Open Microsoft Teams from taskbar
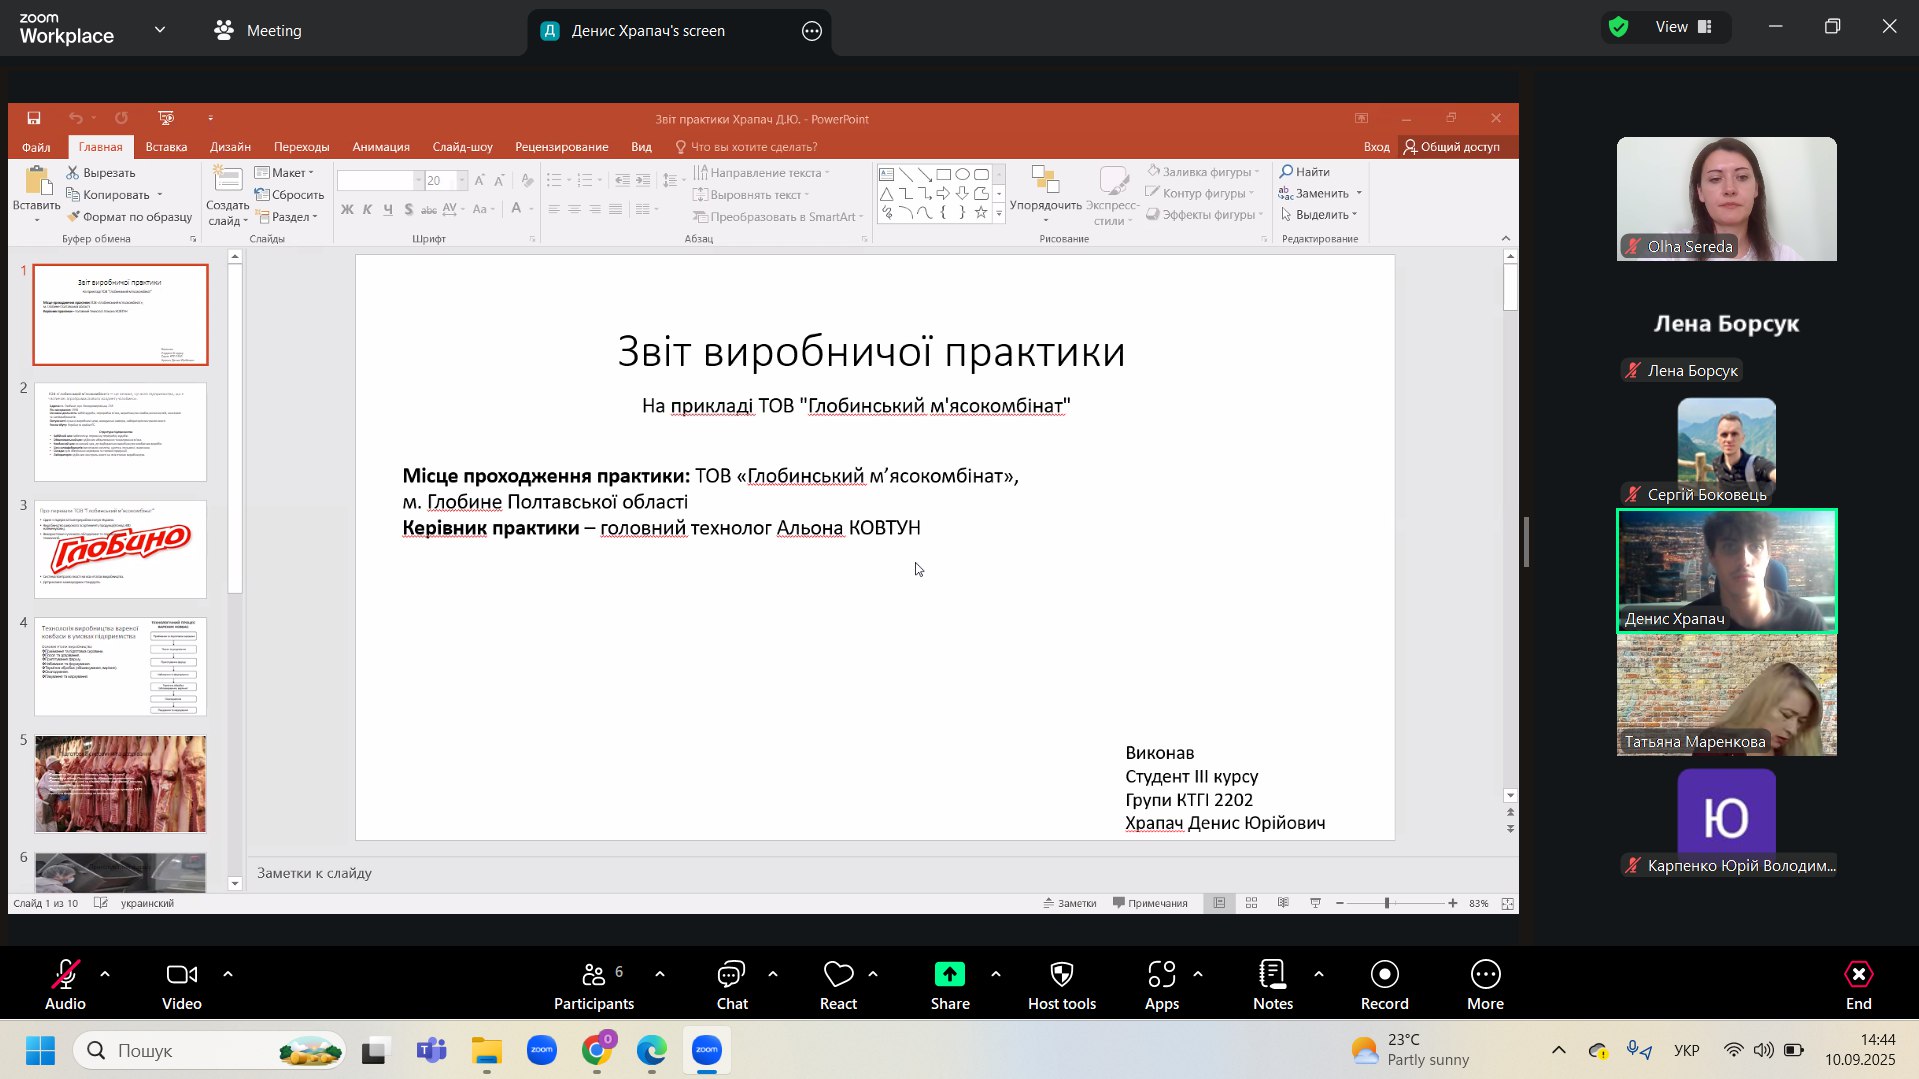The image size is (1919, 1079). [x=431, y=1050]
